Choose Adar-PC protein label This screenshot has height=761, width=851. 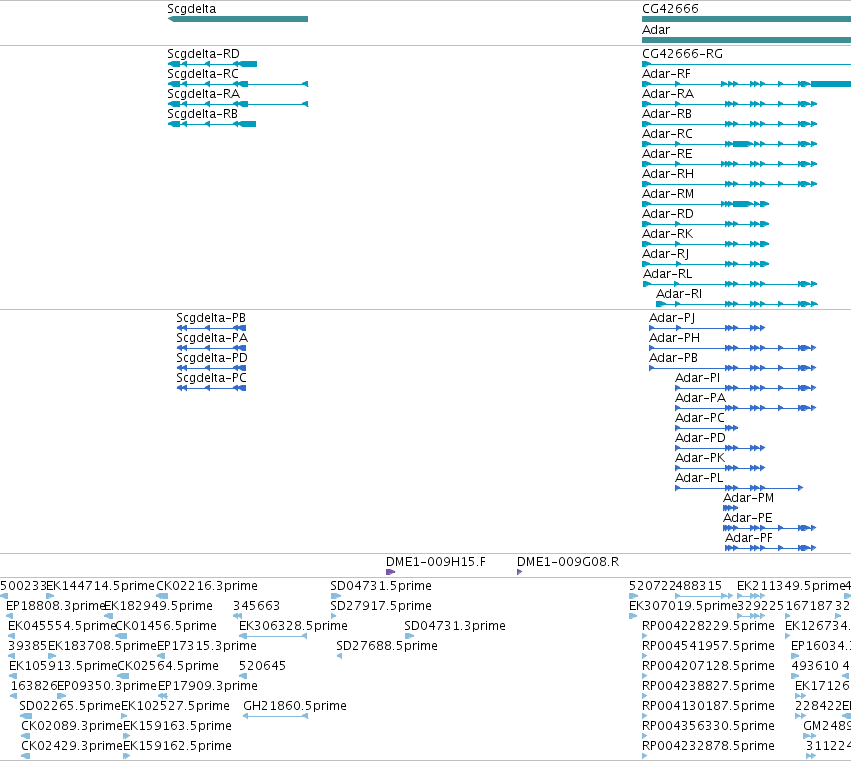pos(700,418)
